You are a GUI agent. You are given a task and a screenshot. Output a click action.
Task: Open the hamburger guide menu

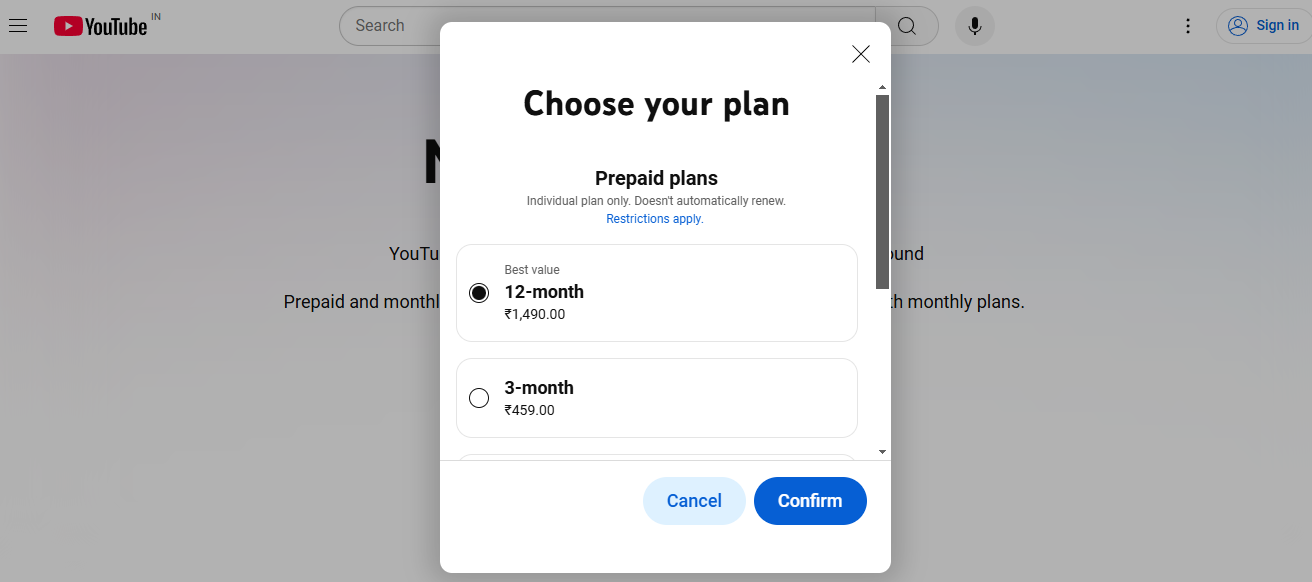(18, 25)
